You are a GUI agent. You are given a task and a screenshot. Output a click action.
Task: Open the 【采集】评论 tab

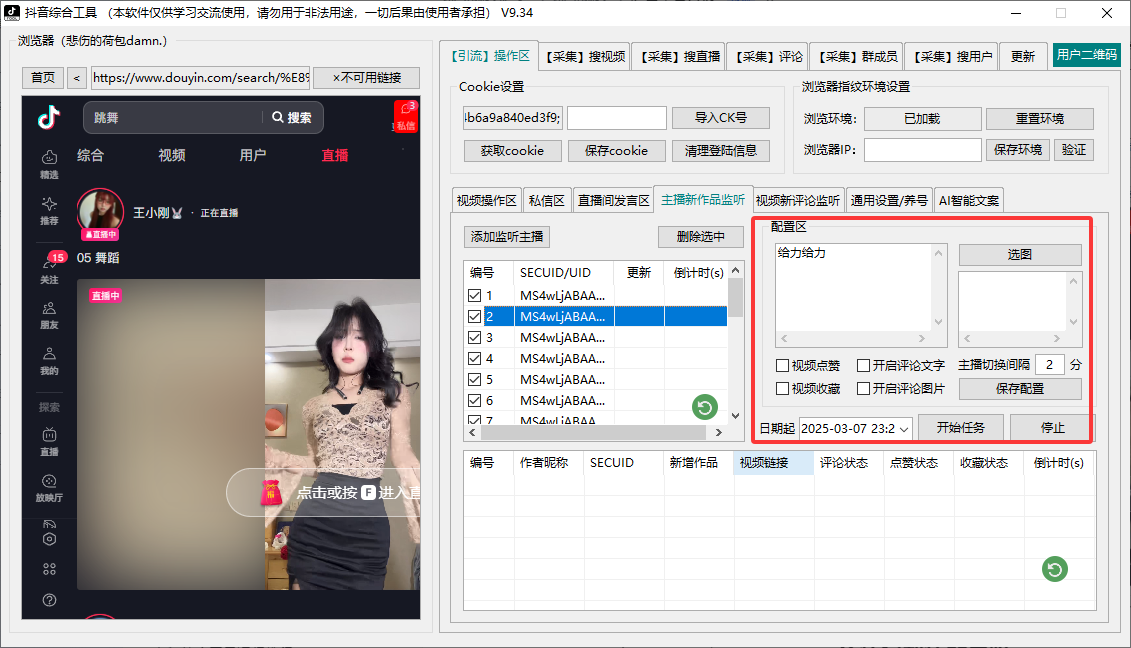[x=766, y=57]
